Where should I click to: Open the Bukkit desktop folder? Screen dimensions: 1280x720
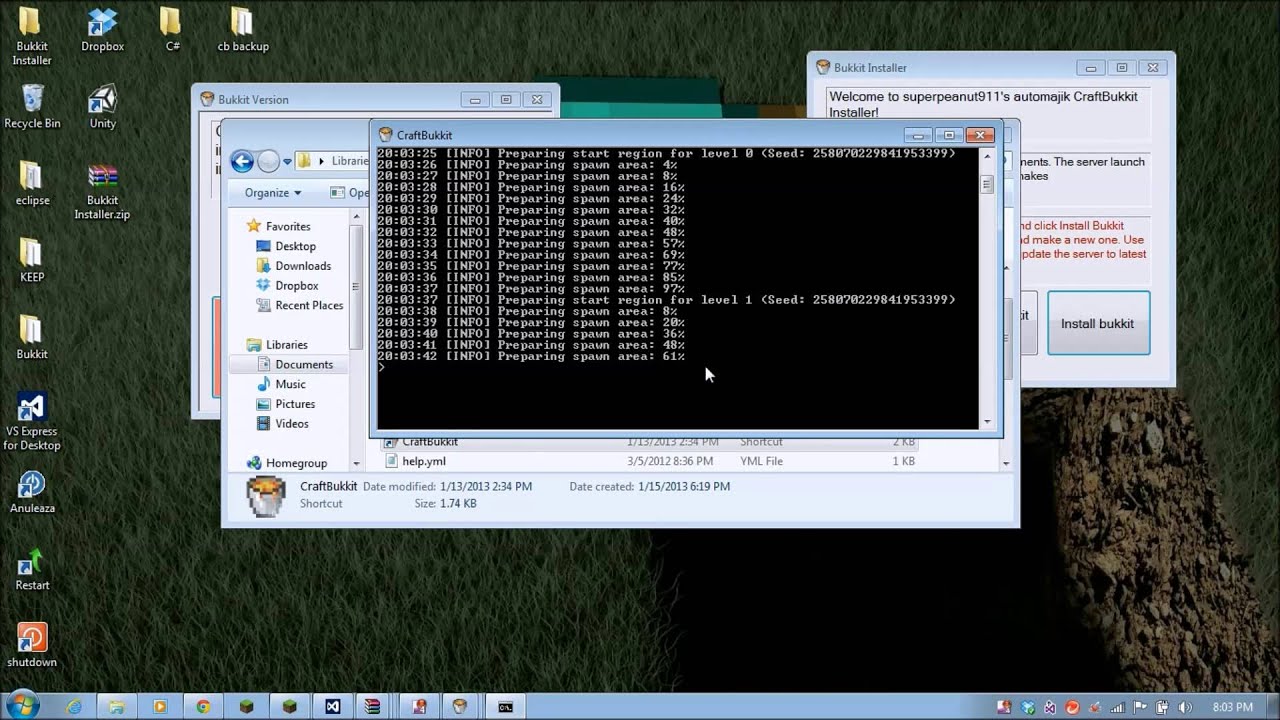coord(32,338)
